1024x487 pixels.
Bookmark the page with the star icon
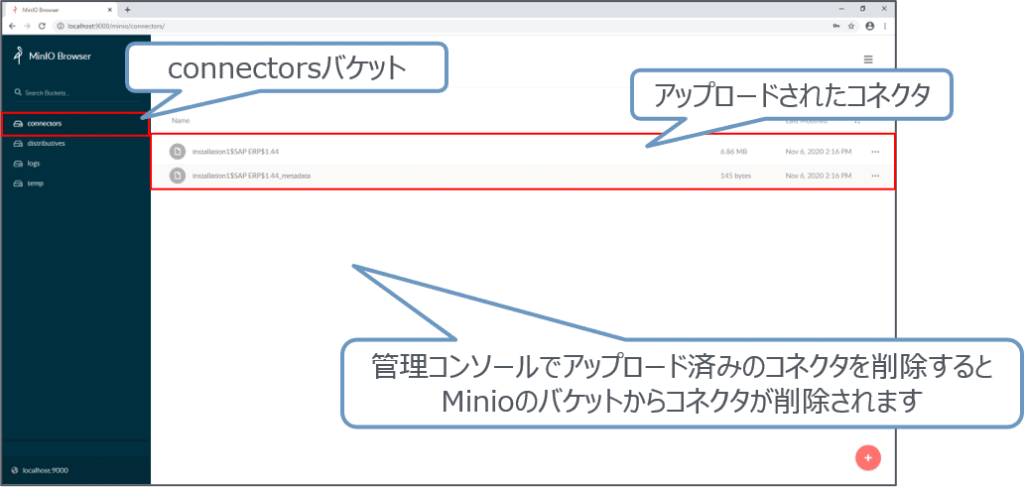click(851, 26)
